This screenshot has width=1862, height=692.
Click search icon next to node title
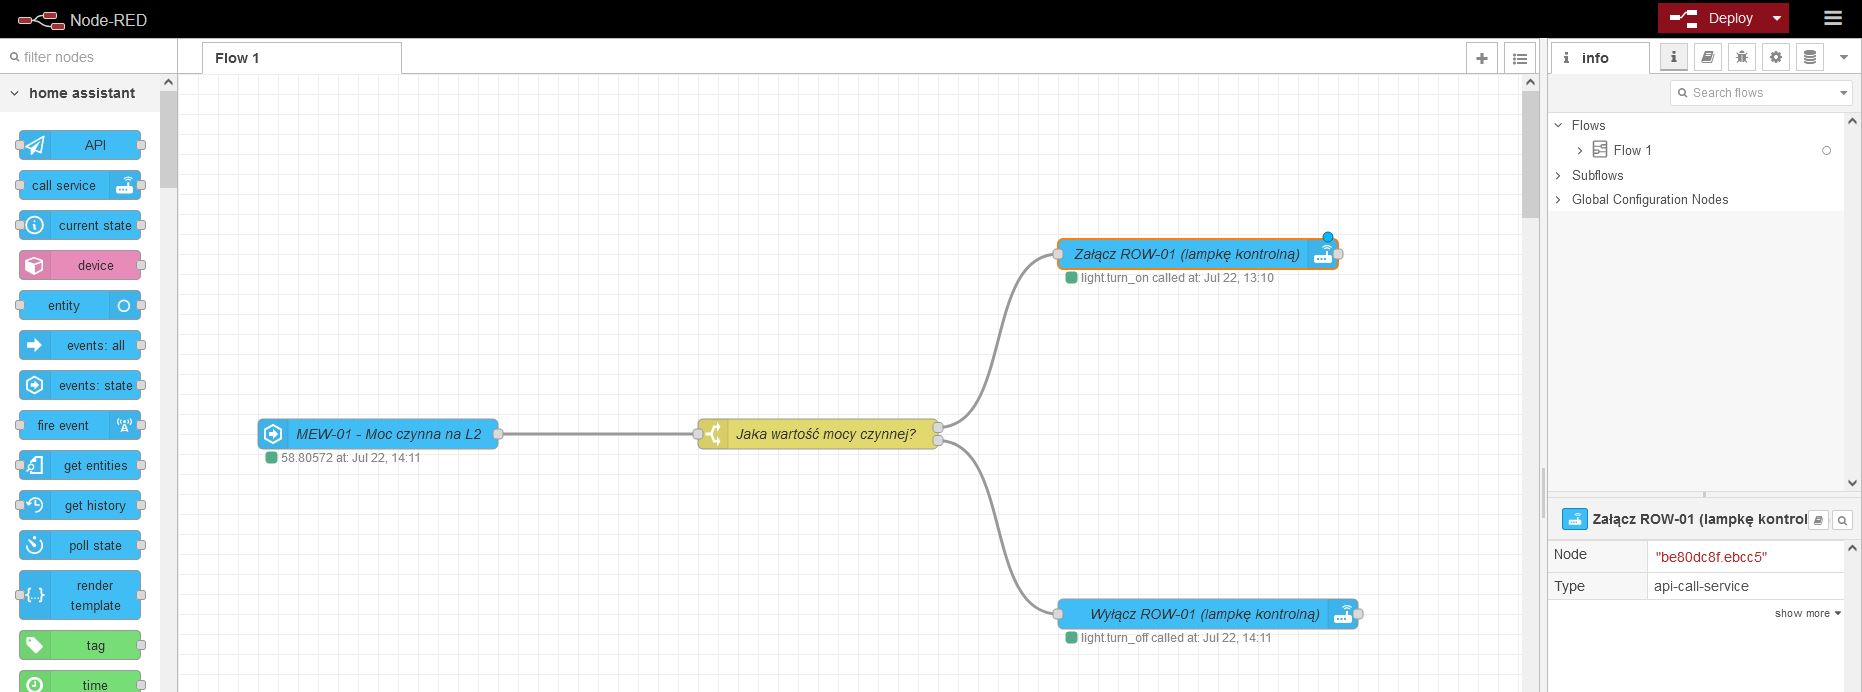tap(1842, 520)
